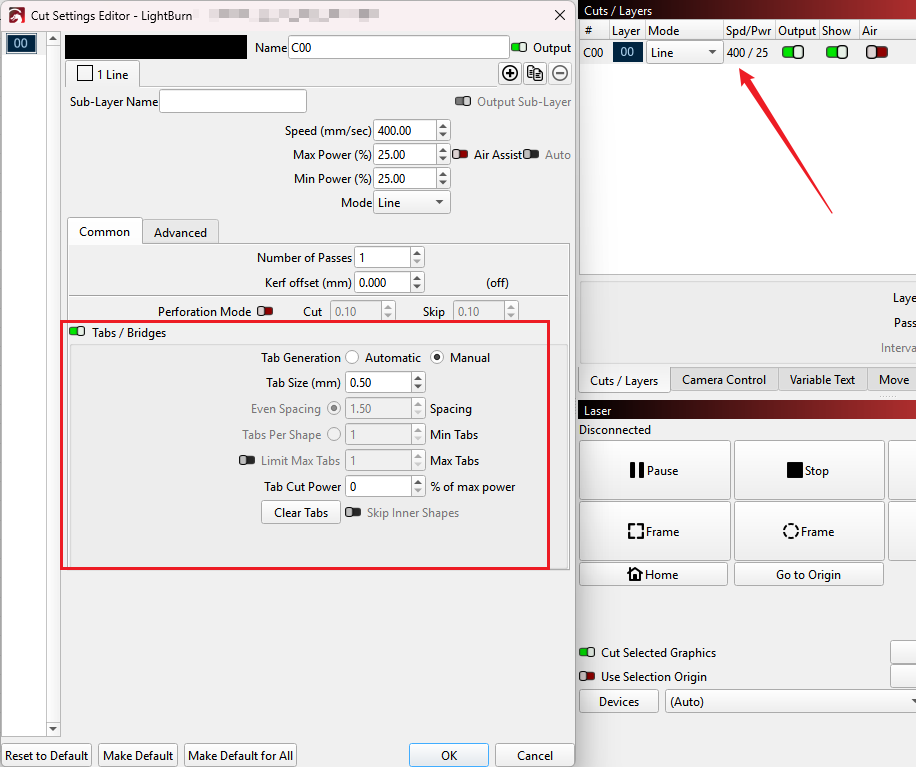Remove sub-layer with the minus icon
This screenshot has height=767, width=916.
tap(560, 73)
